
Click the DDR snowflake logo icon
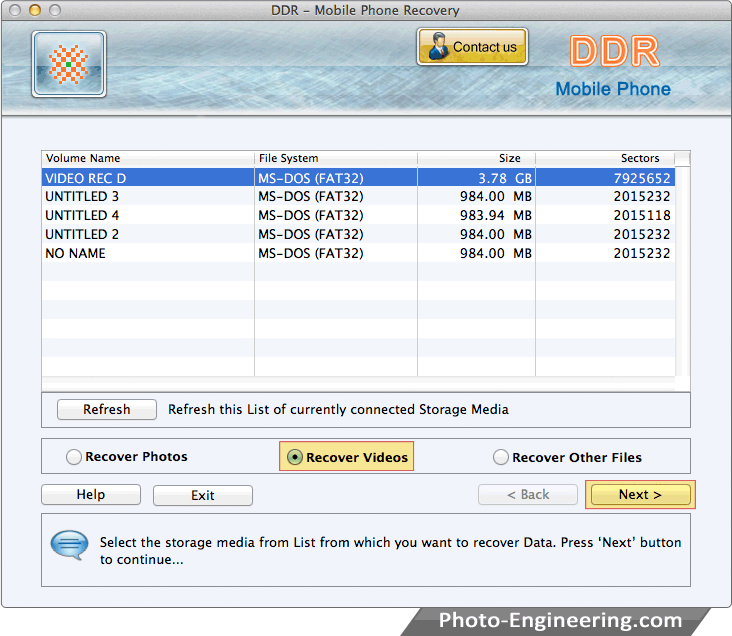69,64
